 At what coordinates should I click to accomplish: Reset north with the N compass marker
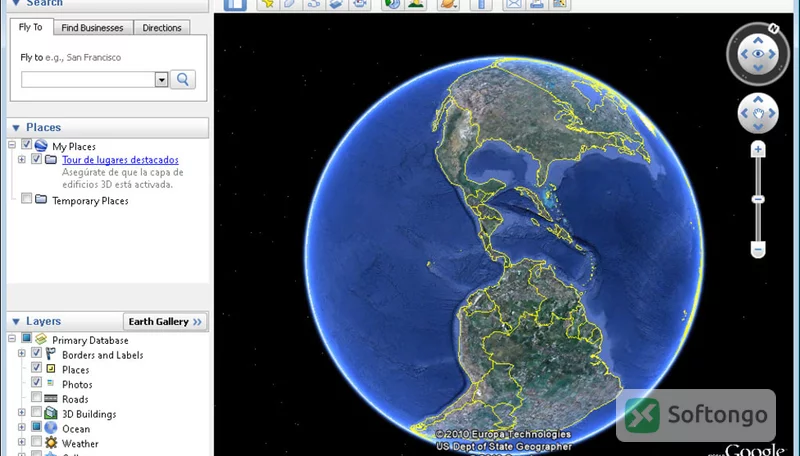point(773,29)
